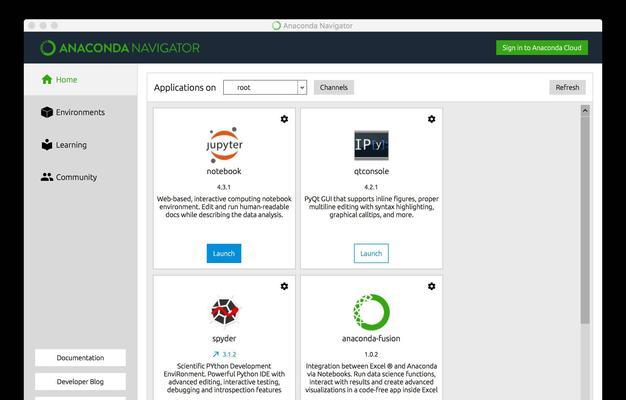
Task: Click the 'spyder' app name
Action: click(224, 339)
